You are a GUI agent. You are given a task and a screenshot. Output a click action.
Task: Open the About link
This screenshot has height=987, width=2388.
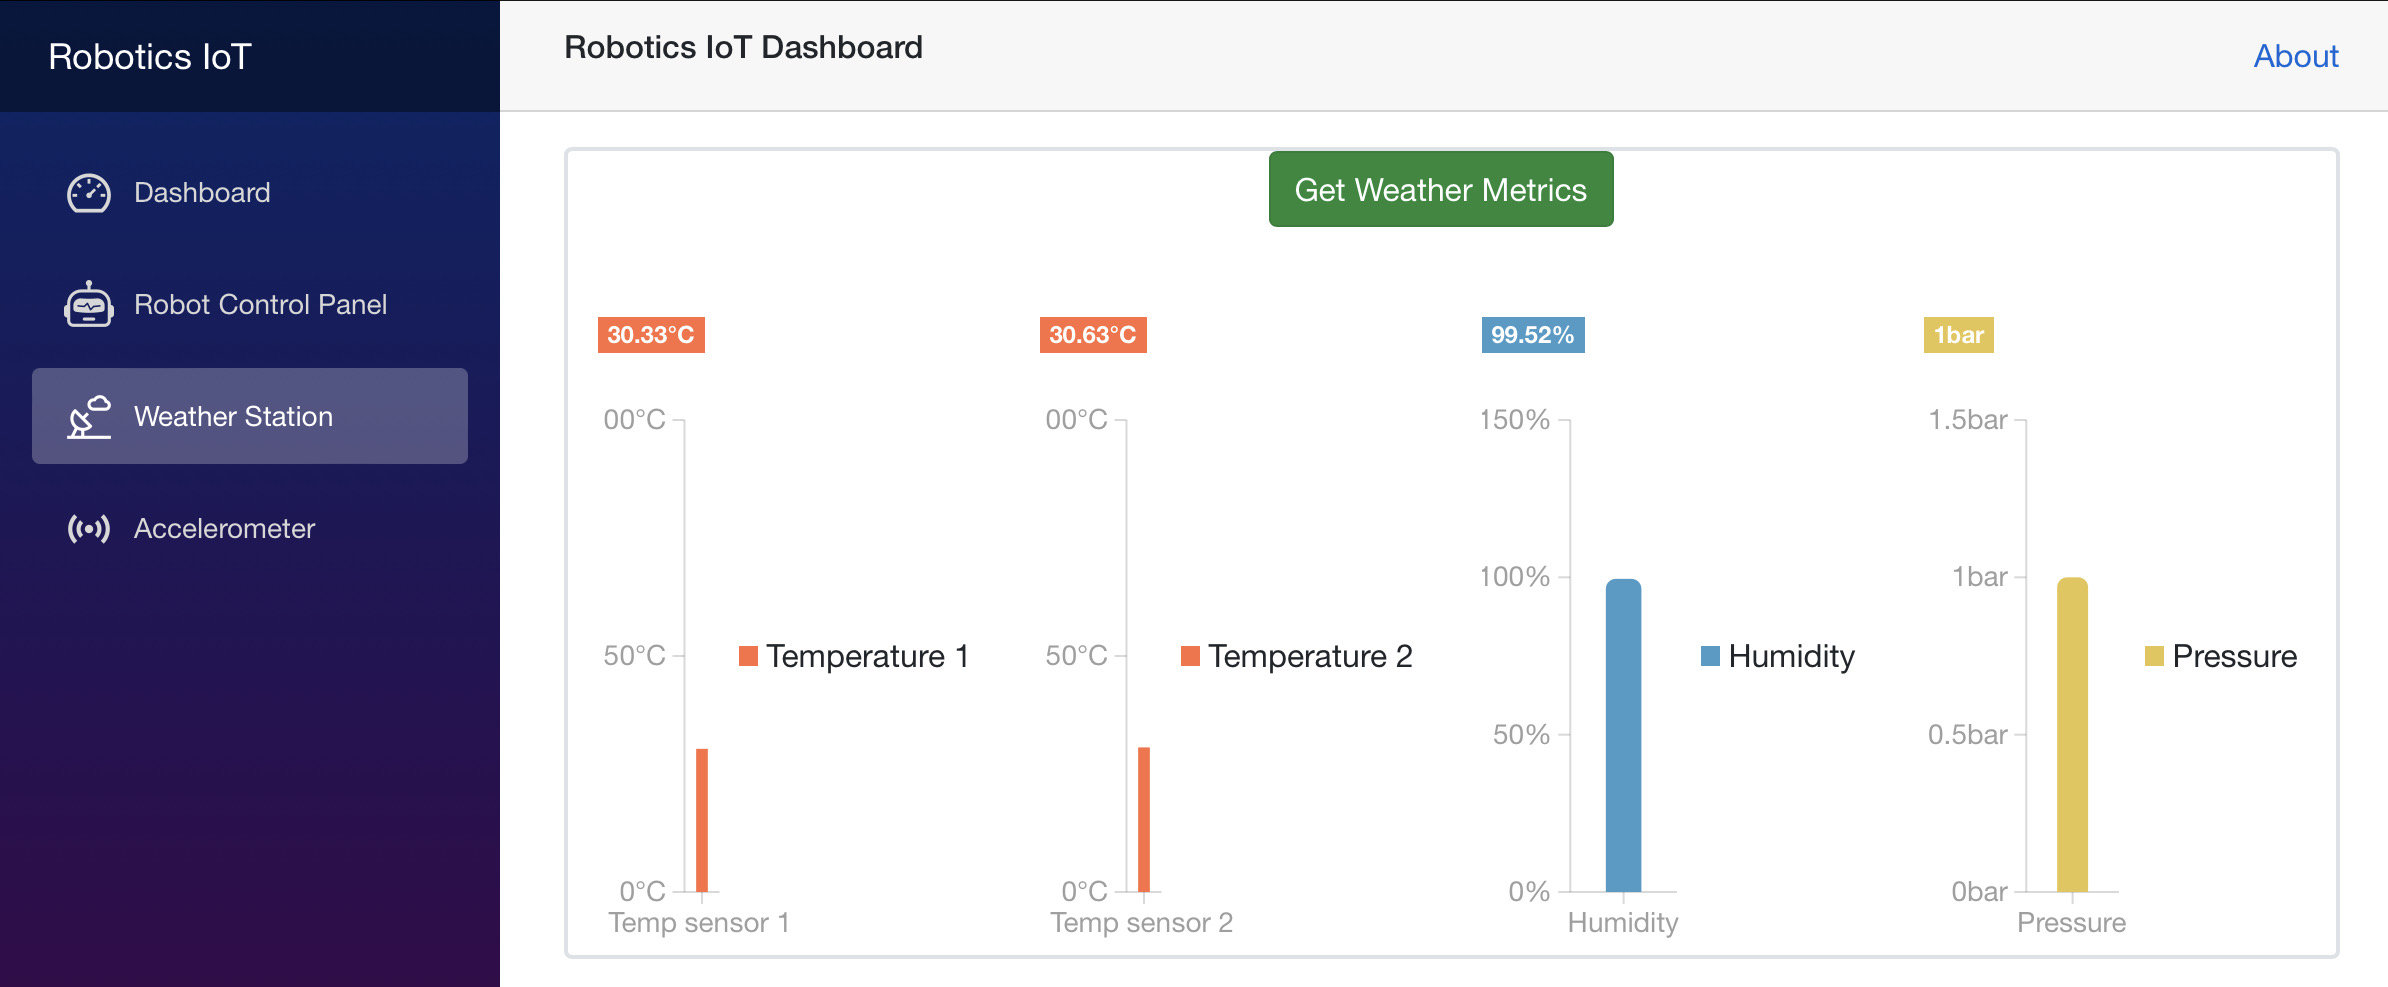(x=2295, y=56)
